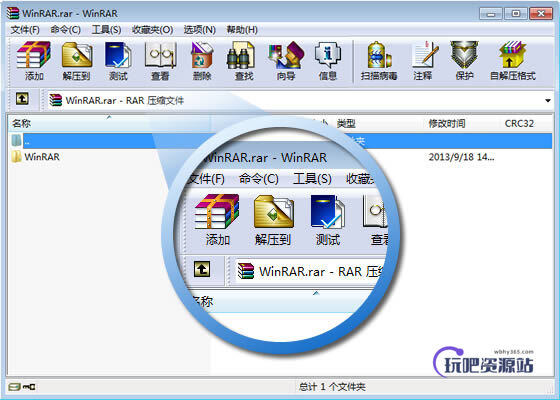Open the 收藏夹(O) favorites menu
The width and height of the screenshot is (560, 400).
coord(152,30)
